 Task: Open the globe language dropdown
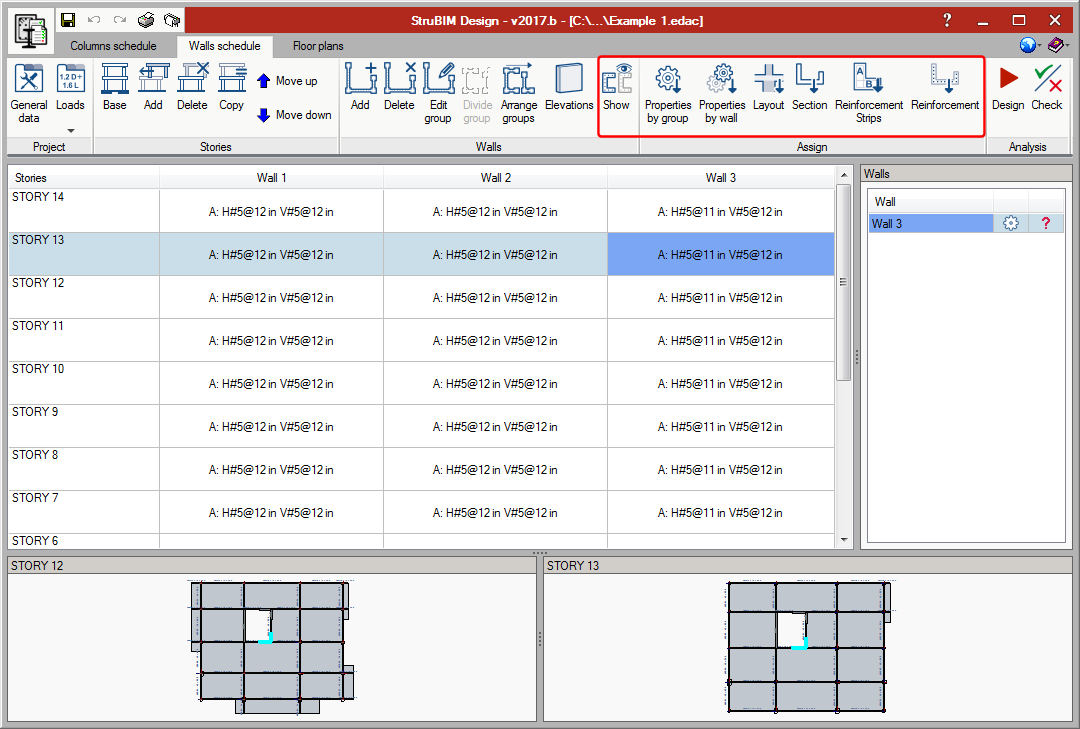point(1029,45)
